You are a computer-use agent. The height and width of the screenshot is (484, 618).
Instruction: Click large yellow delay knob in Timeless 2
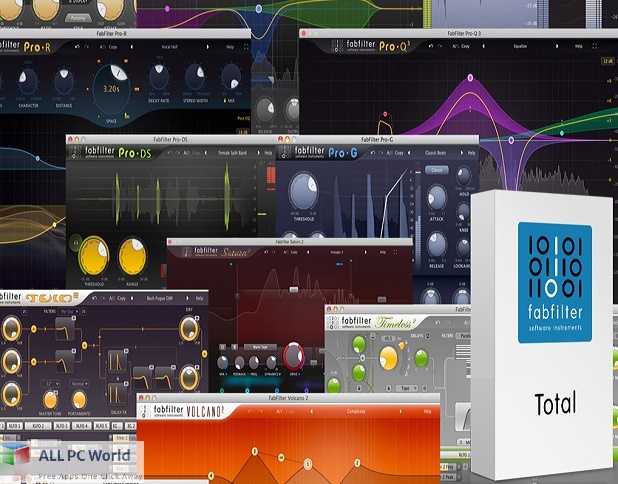[389, 358]
